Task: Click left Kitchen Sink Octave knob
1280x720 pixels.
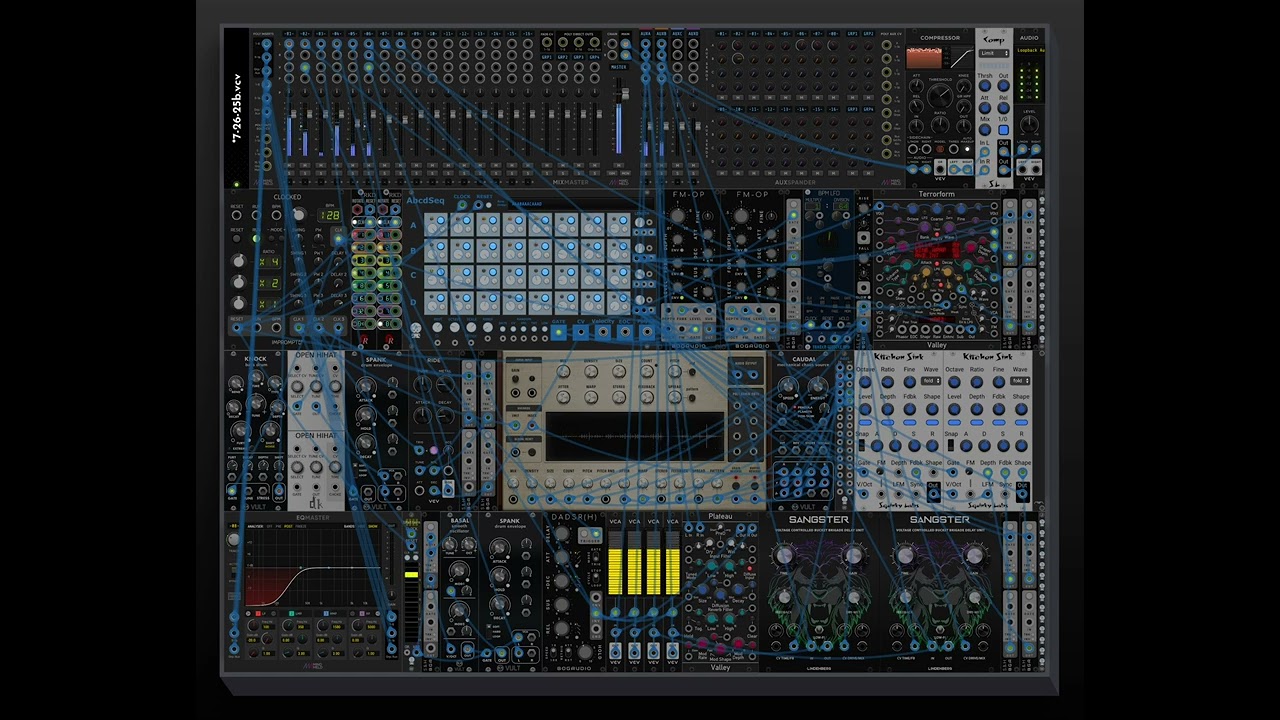Action: pyautogui.click(x=865, y=382)
